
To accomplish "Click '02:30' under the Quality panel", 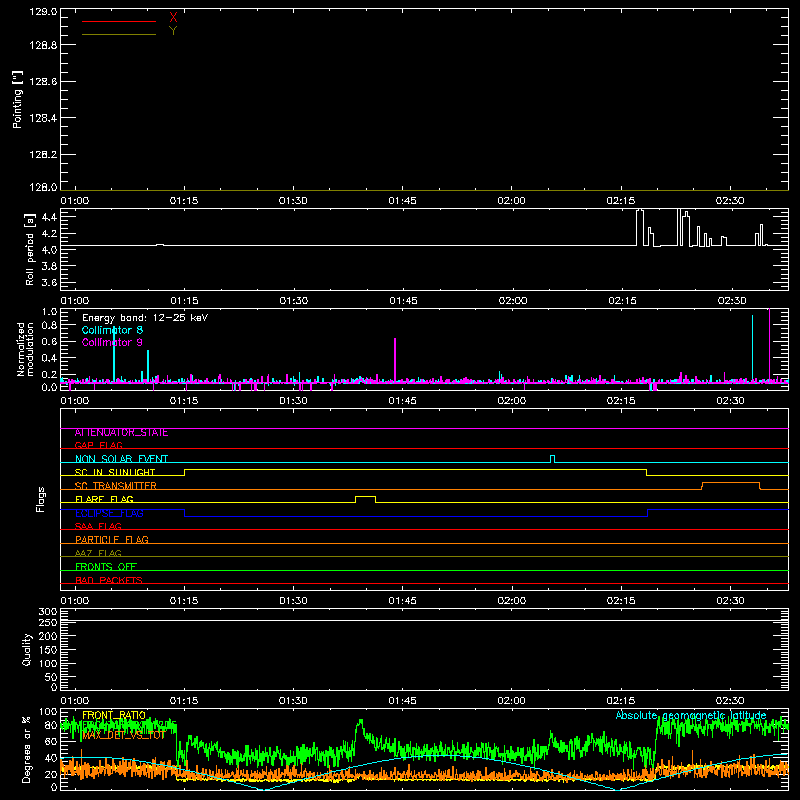I will click(730, 701).
